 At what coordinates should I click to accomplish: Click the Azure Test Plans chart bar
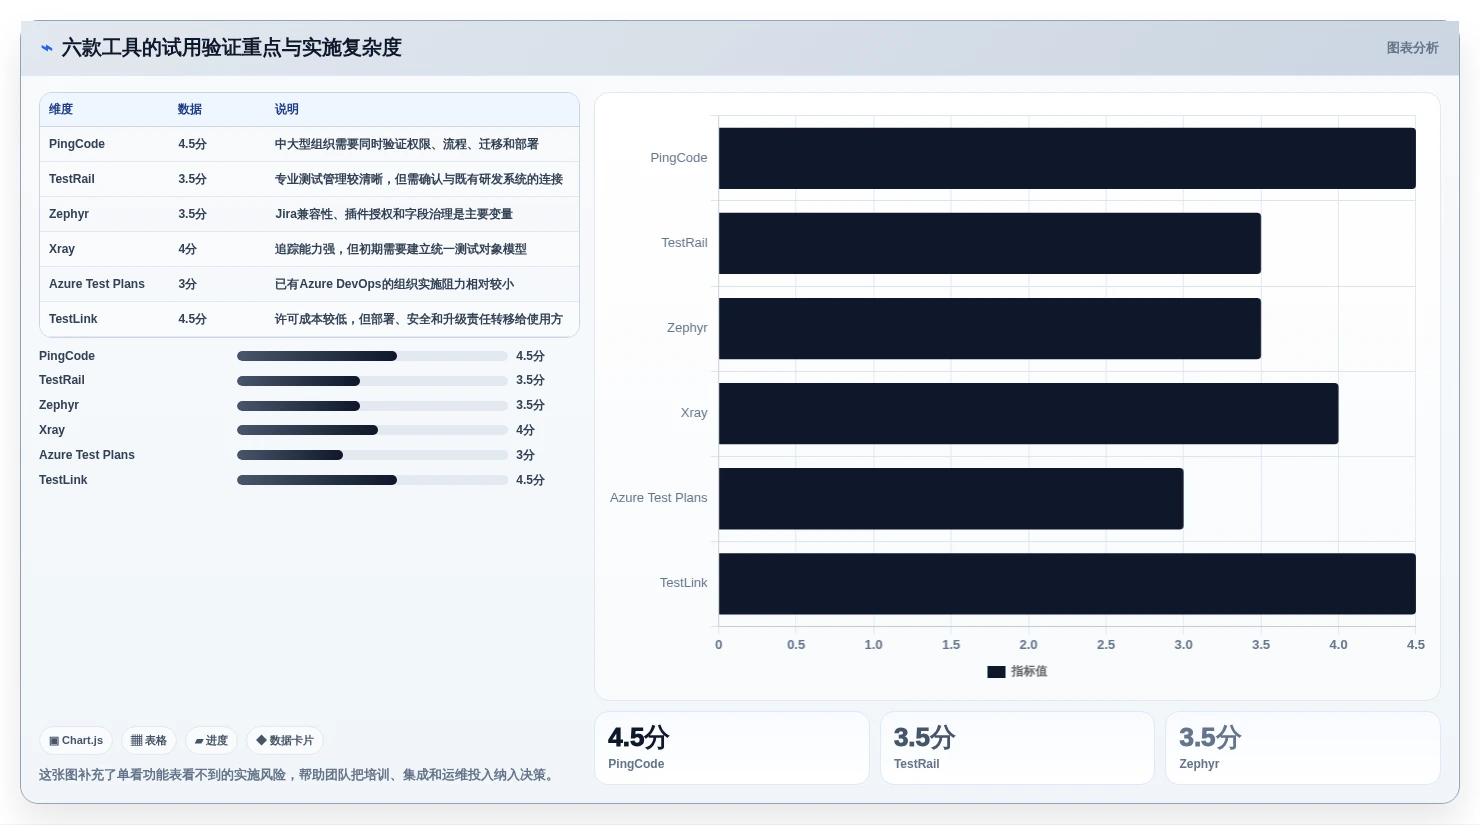[x=951, y=498]
